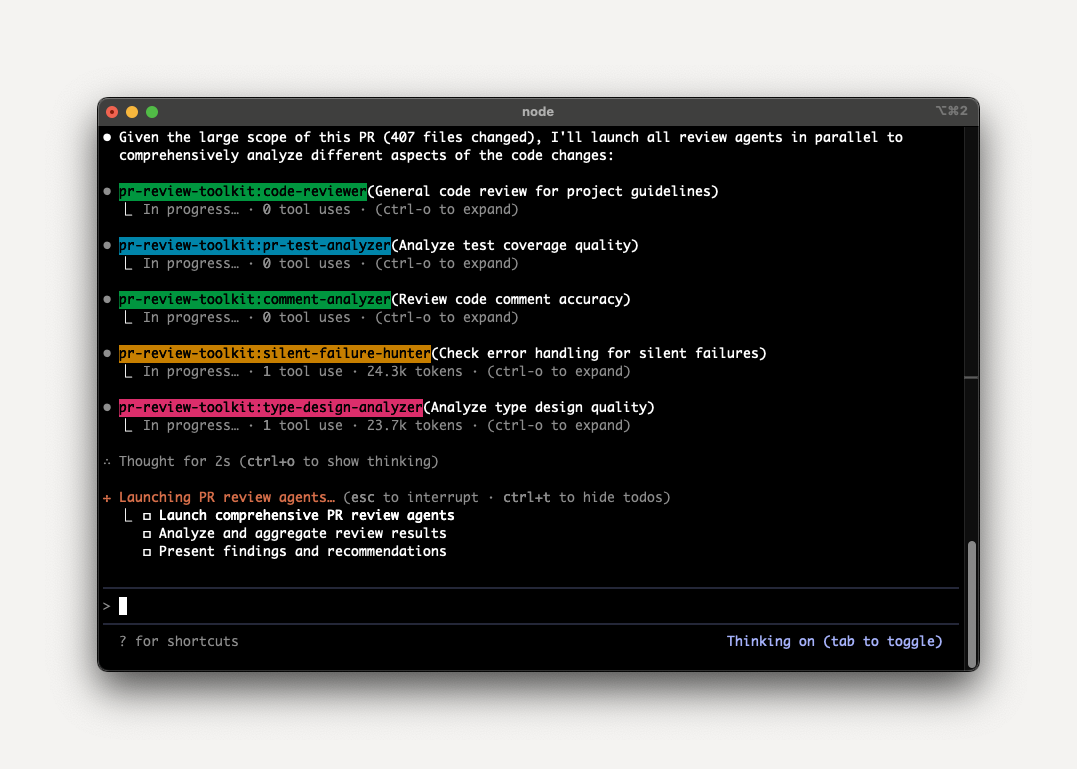The image size is (1077, 769).
Task: Click the status dot beside code-reviewer agent
Action: [108, 190]
